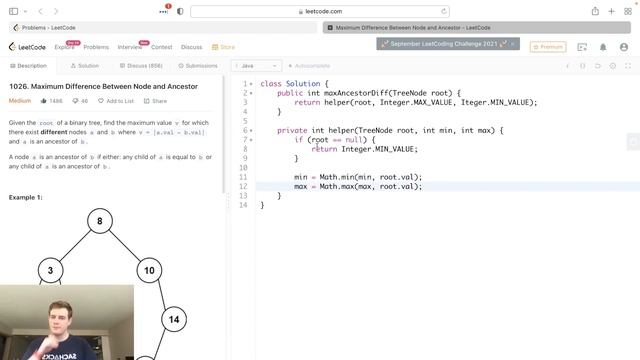
Task: Dismiss the September challenge banner
Action: [x=513, y=44]
